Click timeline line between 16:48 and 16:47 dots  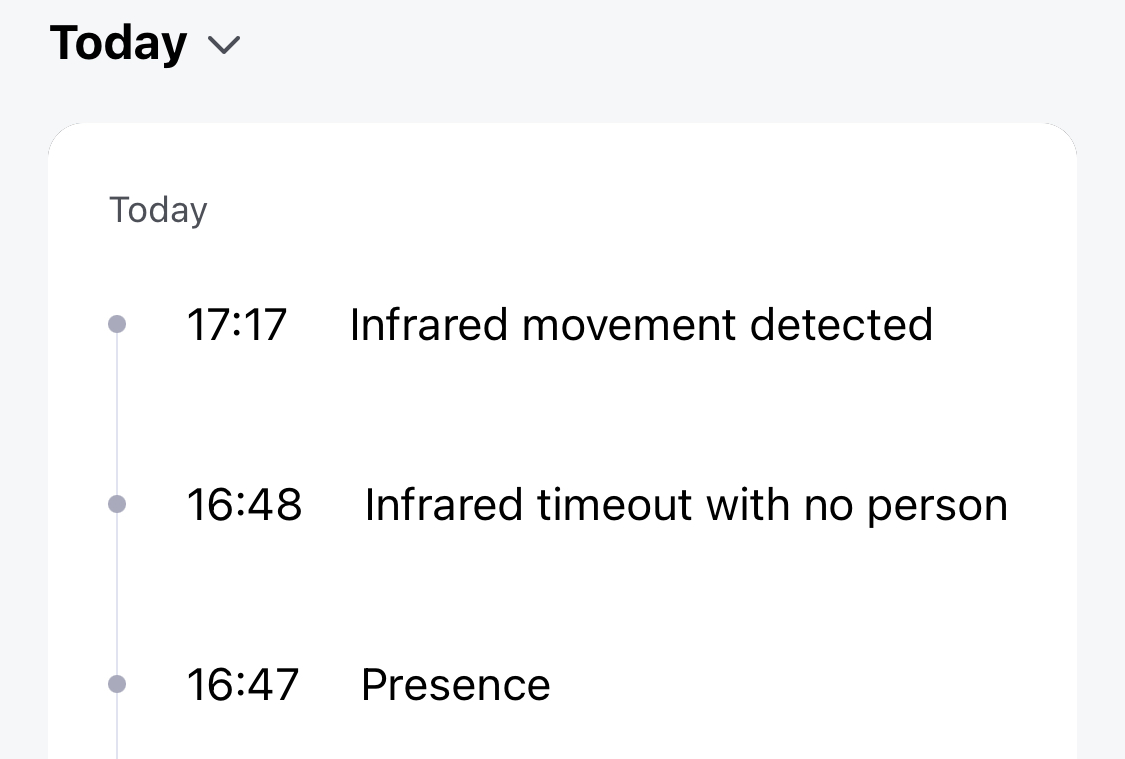tap(117, 594)
